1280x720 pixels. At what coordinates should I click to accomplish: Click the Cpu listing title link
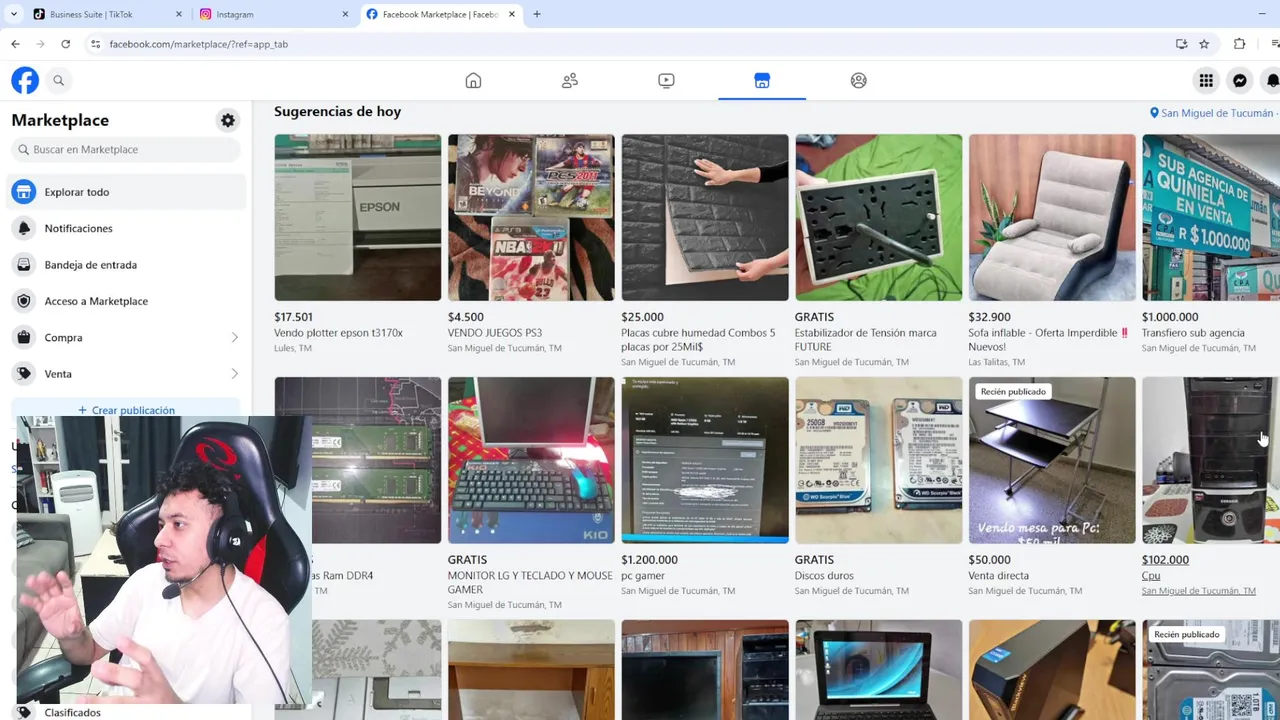1151,576
